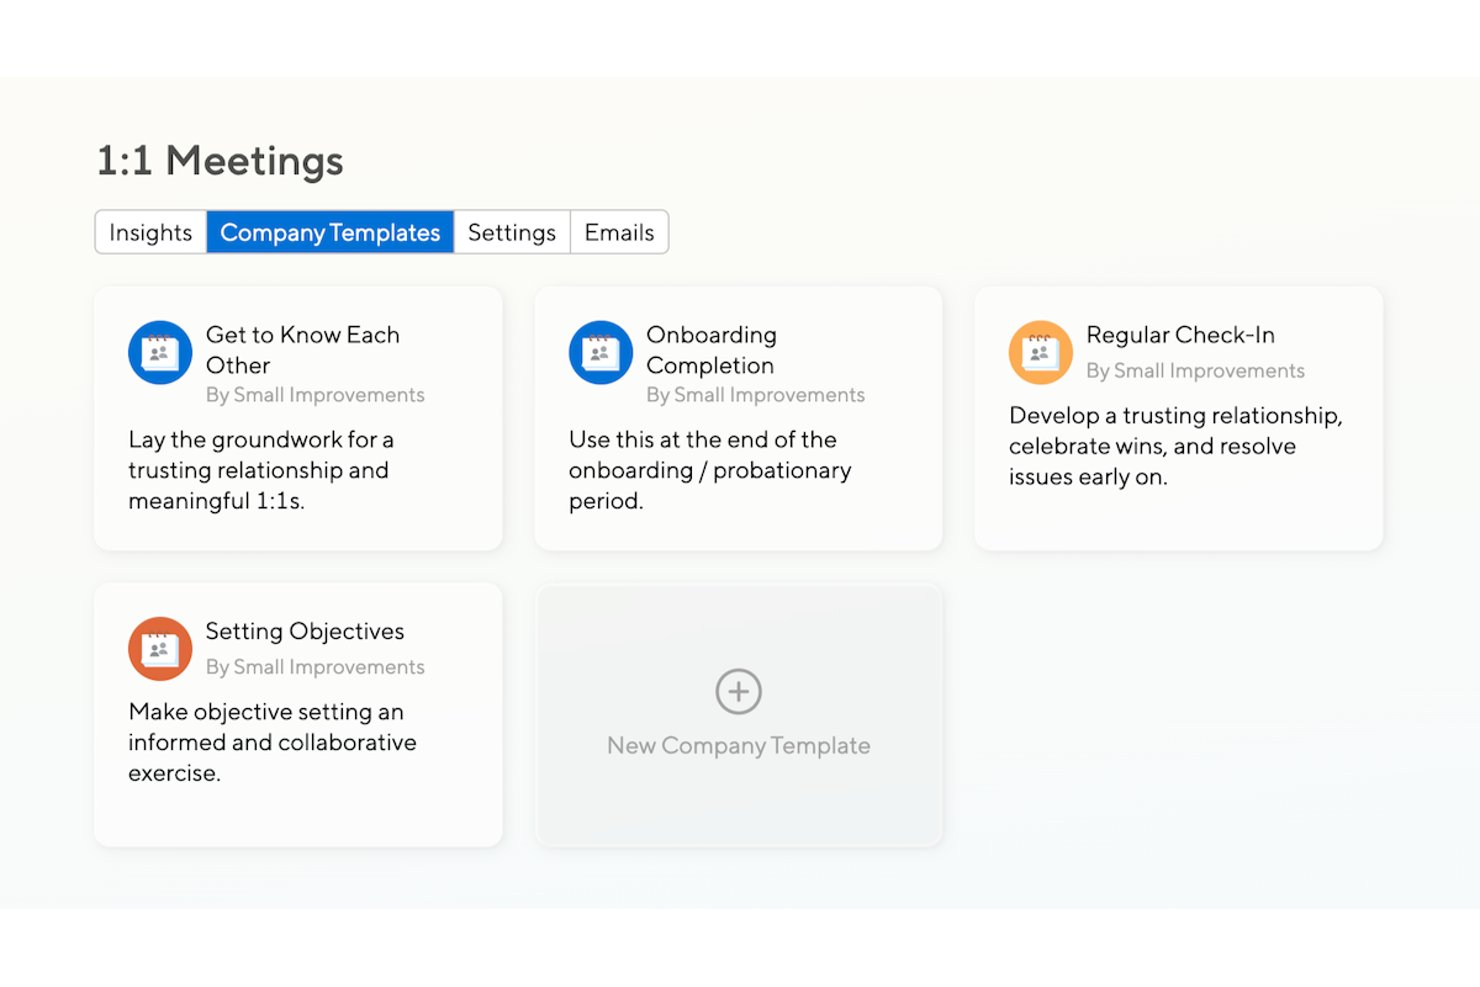
Task: Go to the Emails tab
Action: (619, 232)
